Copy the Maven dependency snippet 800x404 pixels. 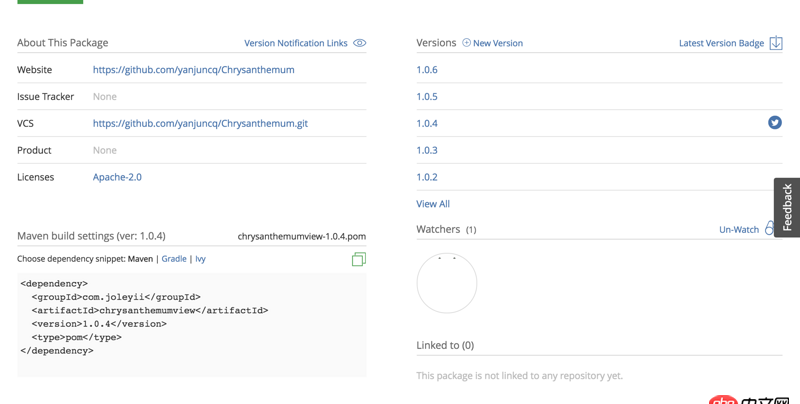tap(359, 260)
